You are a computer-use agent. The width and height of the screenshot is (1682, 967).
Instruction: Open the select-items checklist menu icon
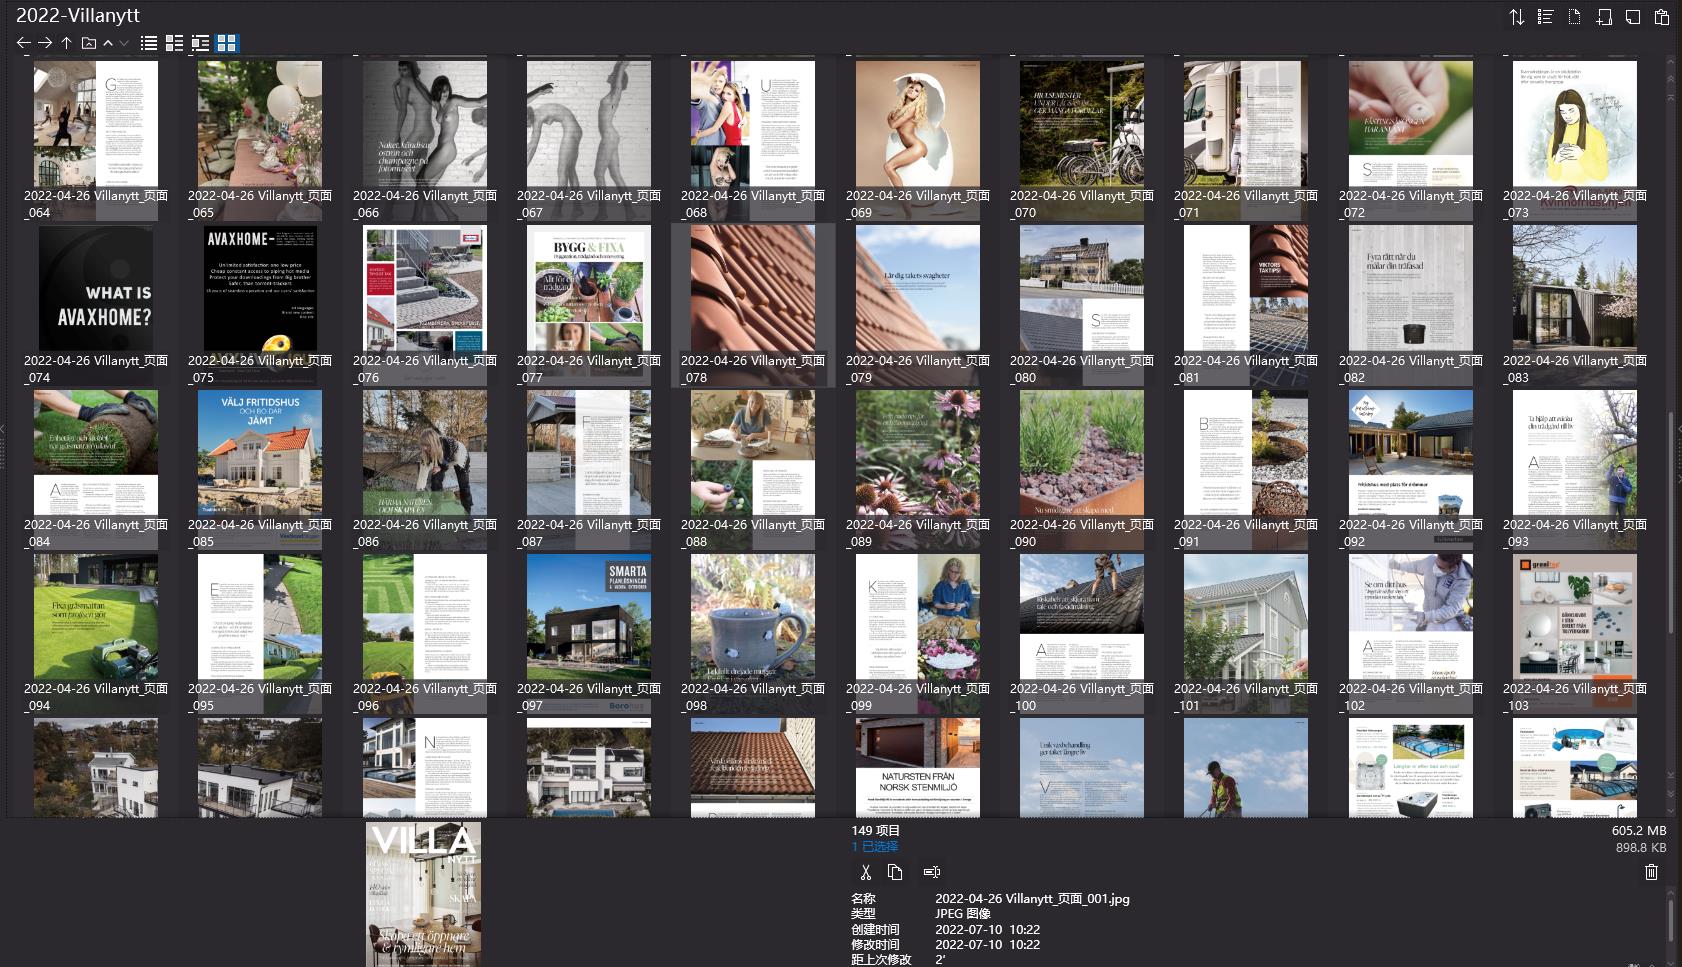pyautogui.click(x=1545, y=17)
